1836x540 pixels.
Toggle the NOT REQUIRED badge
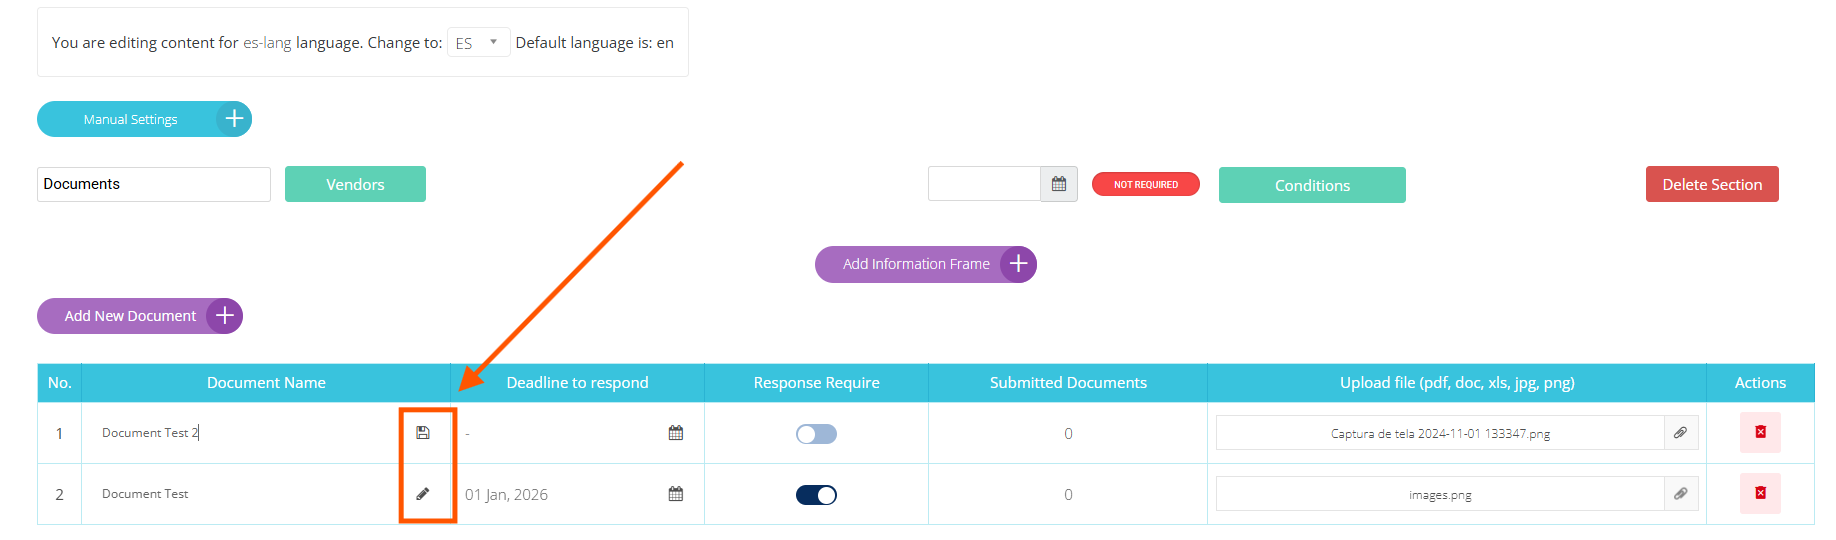[1145, 185]
